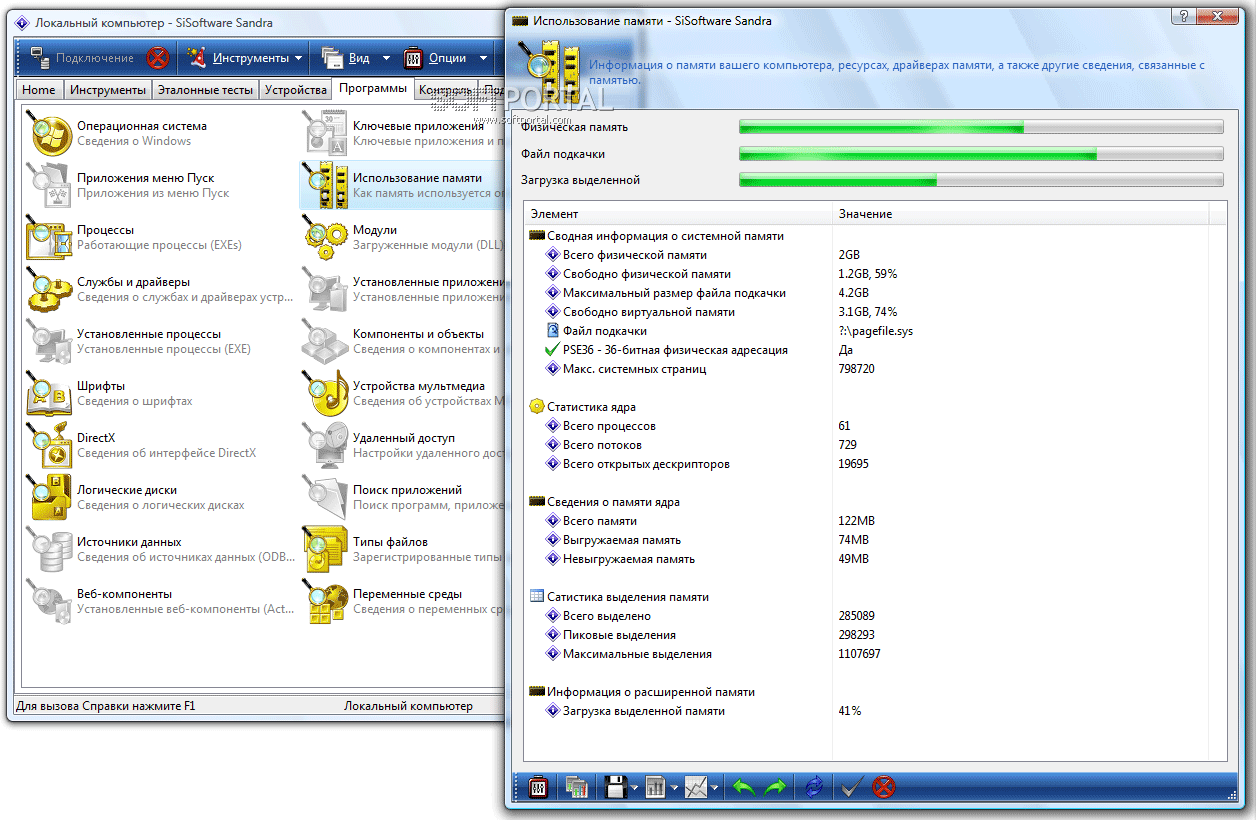
Task: Select the Пиковые выделения row
Action: [868, 635]
